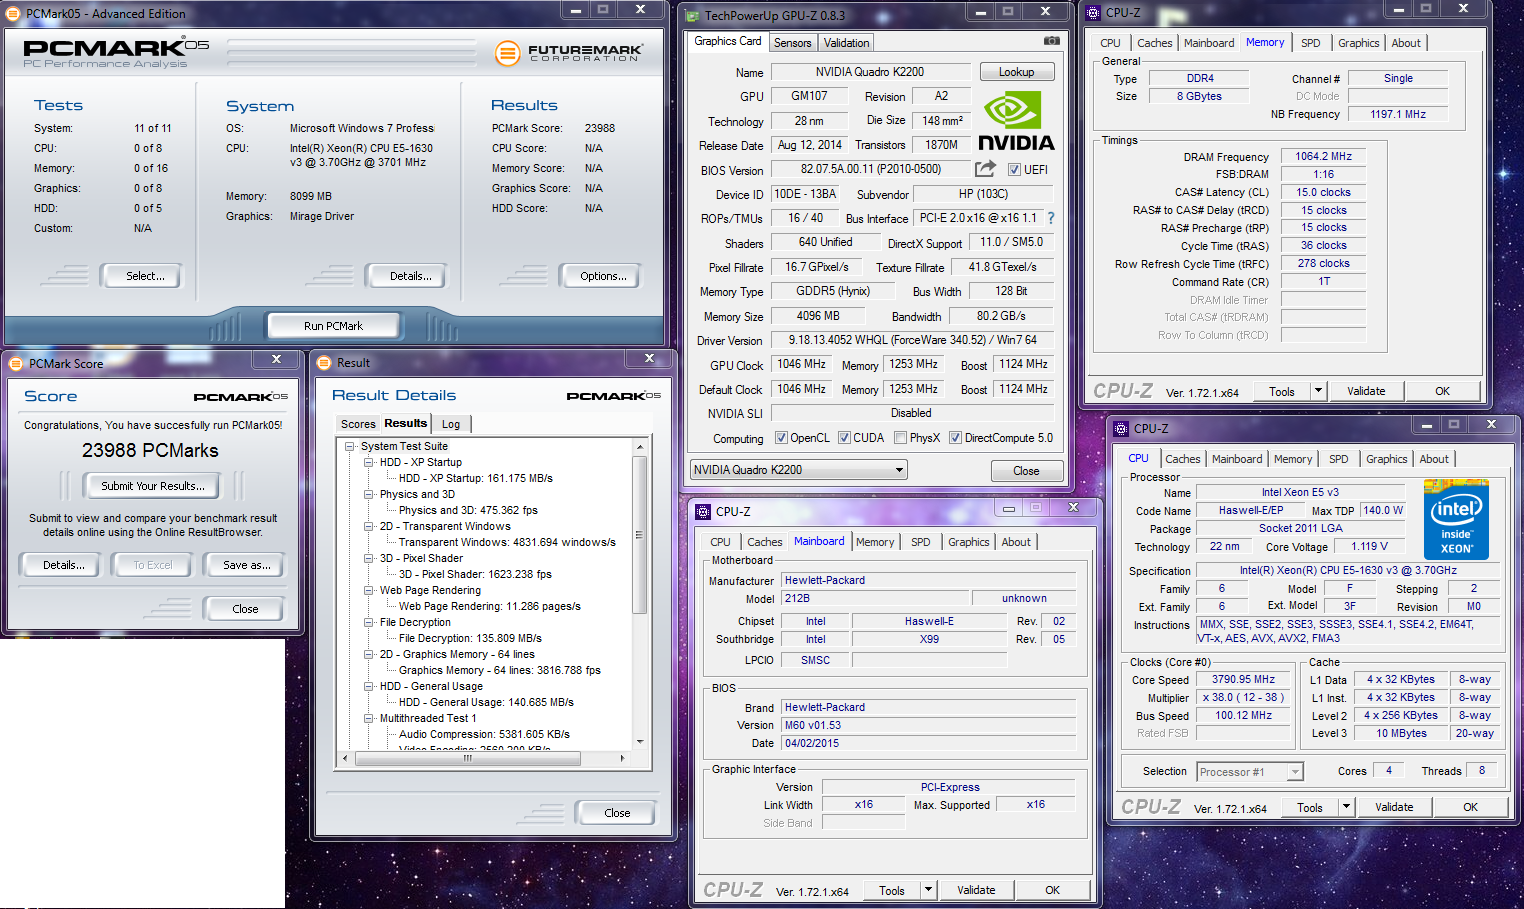This screenshot has width=1524, height=909.
Task: Open Caches tab in the CPU-Z Mainboard window
Action: pos(764,542)
